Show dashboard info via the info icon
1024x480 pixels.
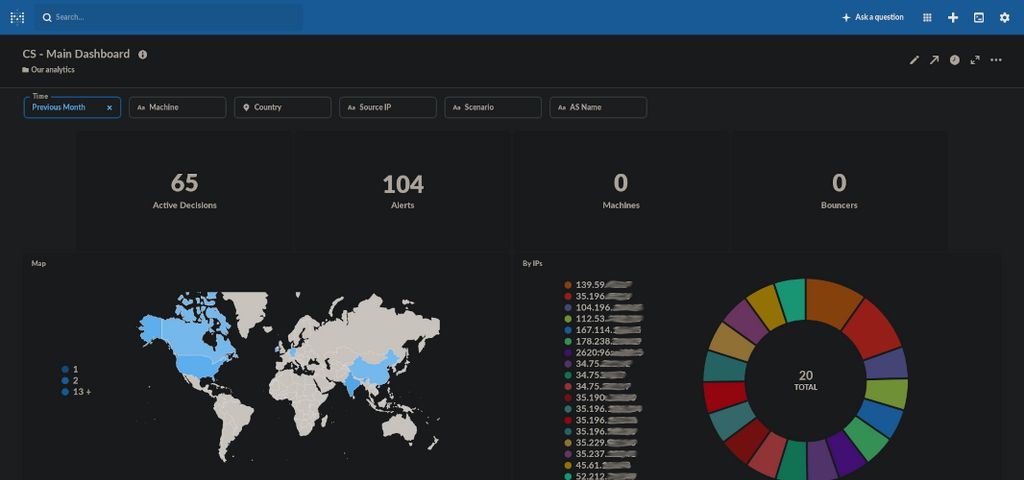(142, 55)
